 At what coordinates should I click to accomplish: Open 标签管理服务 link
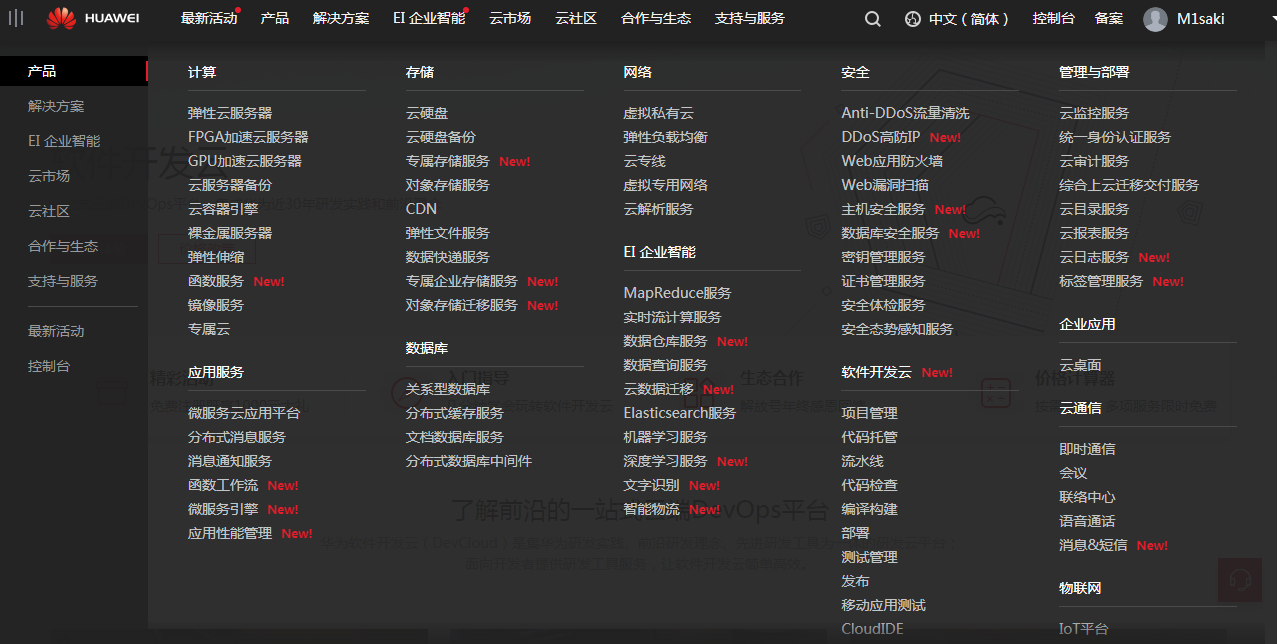click(1101, 281)
